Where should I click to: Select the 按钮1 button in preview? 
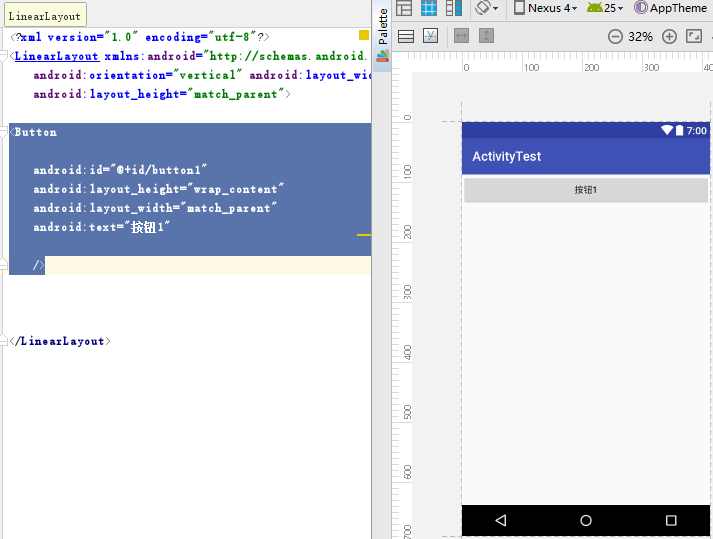pos(585,190)
